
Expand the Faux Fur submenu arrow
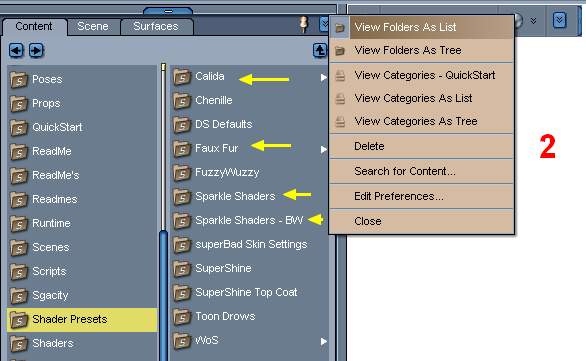(323, 149)
